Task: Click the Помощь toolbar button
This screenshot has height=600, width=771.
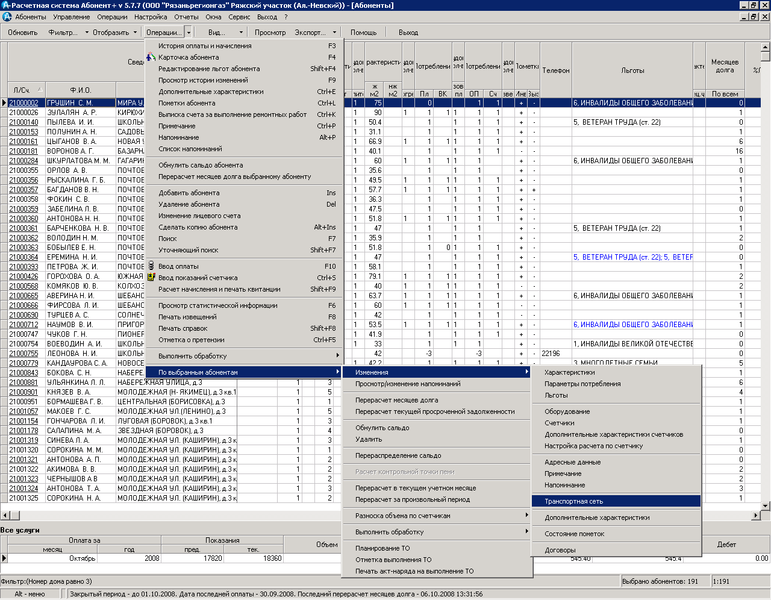Action: (x=363, y=33)
